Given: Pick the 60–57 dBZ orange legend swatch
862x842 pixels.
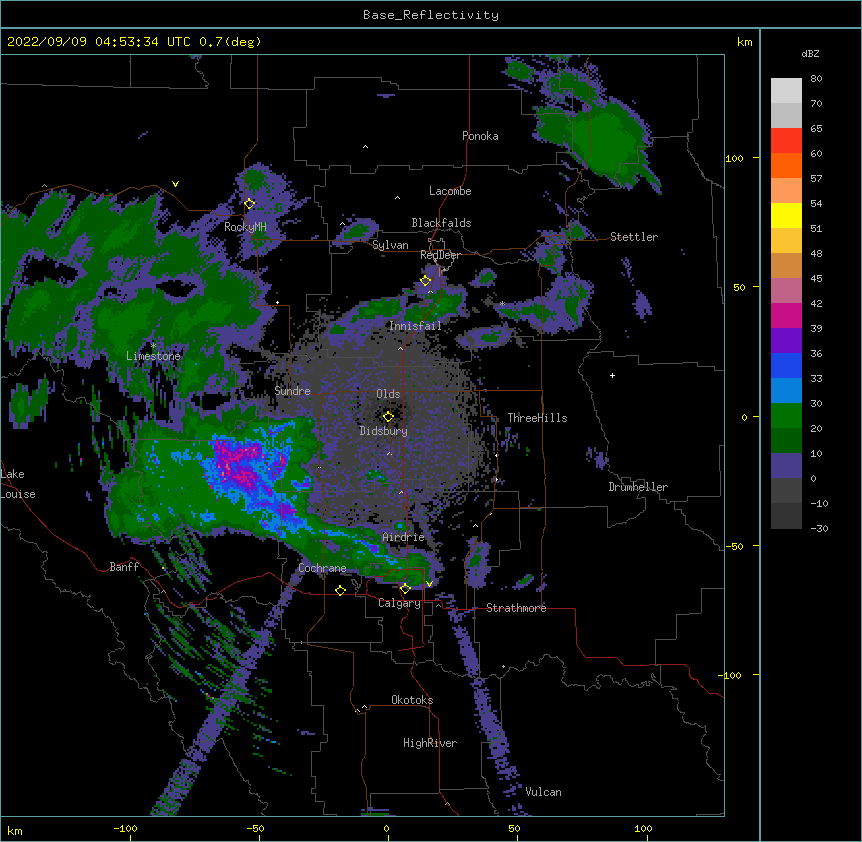Looking at the screenshot, I should tap(786, 165).
